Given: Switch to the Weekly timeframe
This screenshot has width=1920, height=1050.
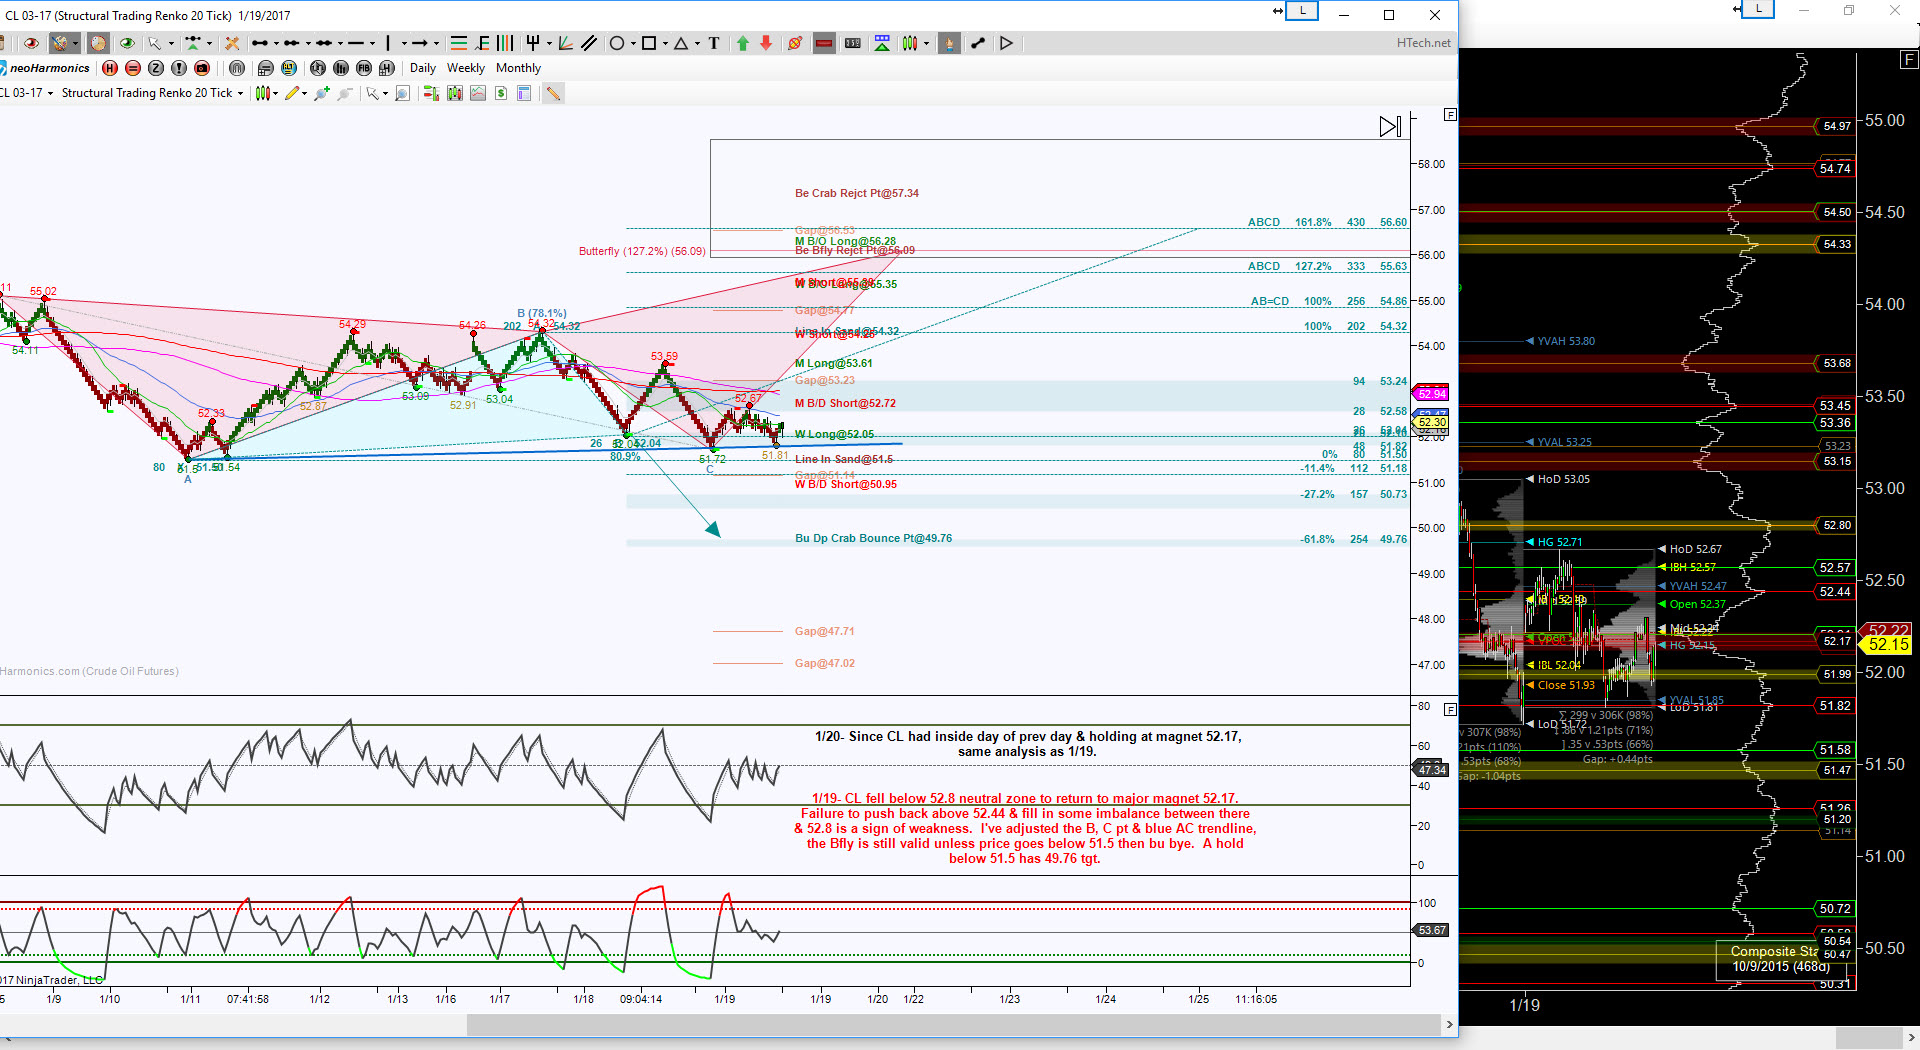Looking at the screenshot, I should pos(465,68).
